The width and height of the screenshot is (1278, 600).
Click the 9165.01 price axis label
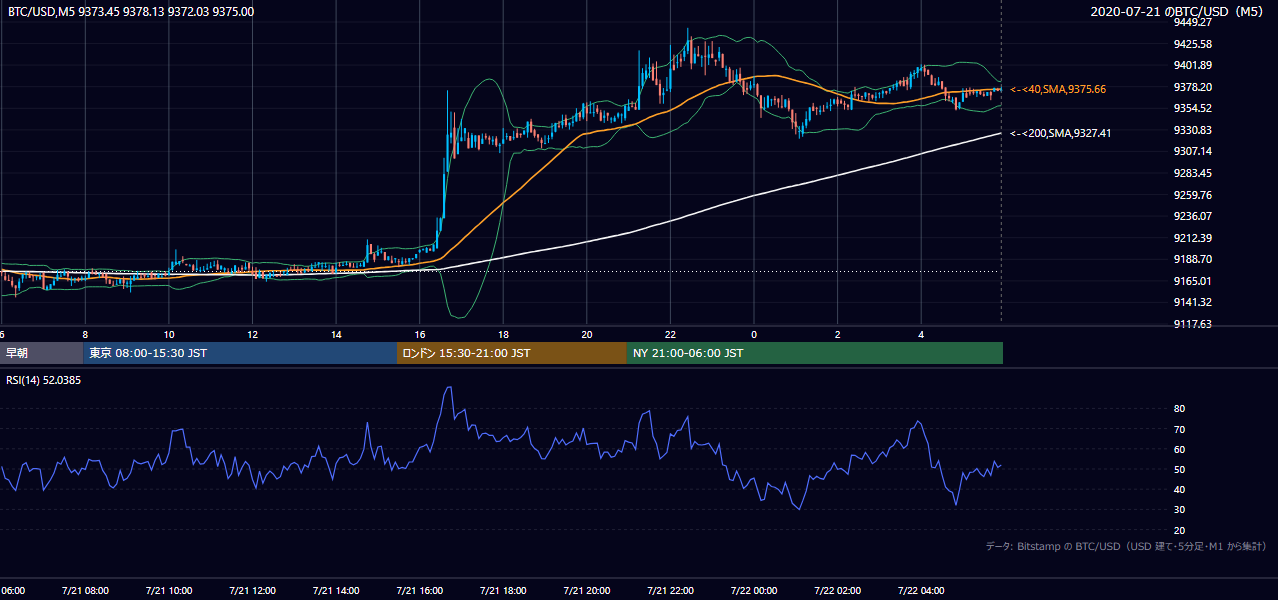pos(1192,281)
